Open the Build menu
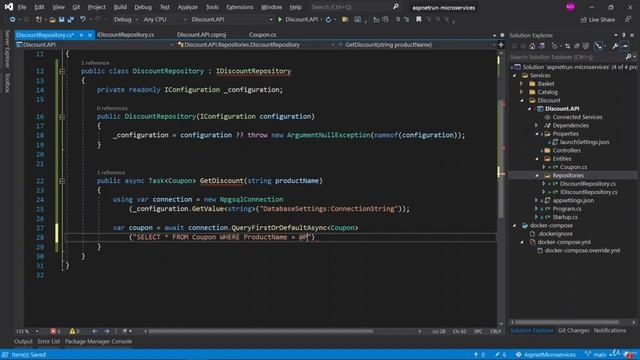Viewport: 640px width, 360px height. pos(120,7)
